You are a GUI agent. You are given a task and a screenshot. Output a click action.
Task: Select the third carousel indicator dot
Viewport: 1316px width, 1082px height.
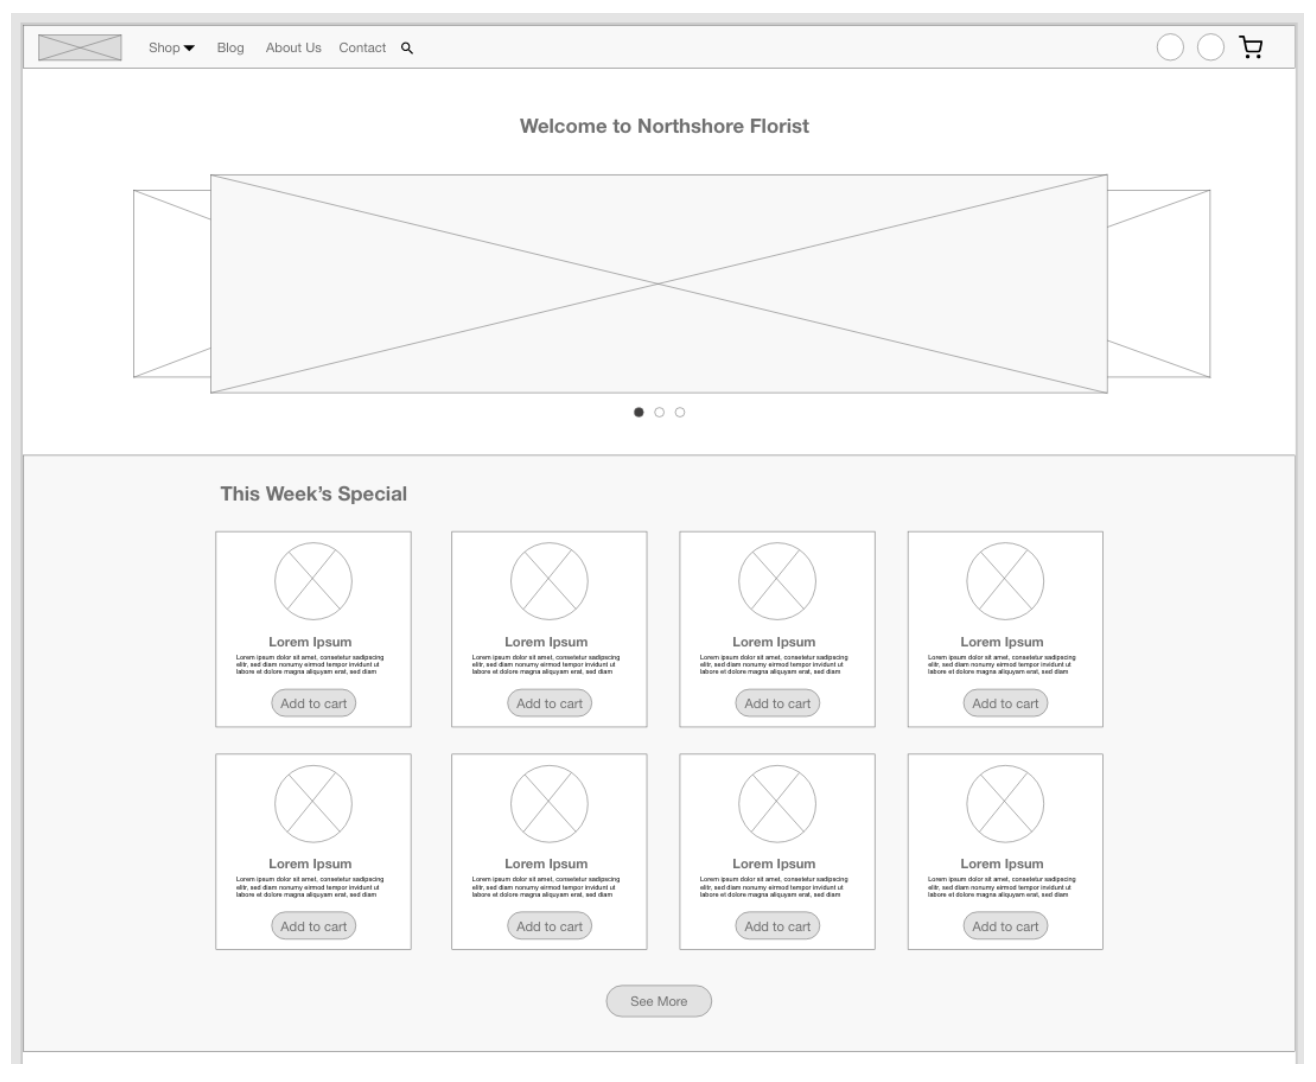pyautogui.click(x=680, y=412)
